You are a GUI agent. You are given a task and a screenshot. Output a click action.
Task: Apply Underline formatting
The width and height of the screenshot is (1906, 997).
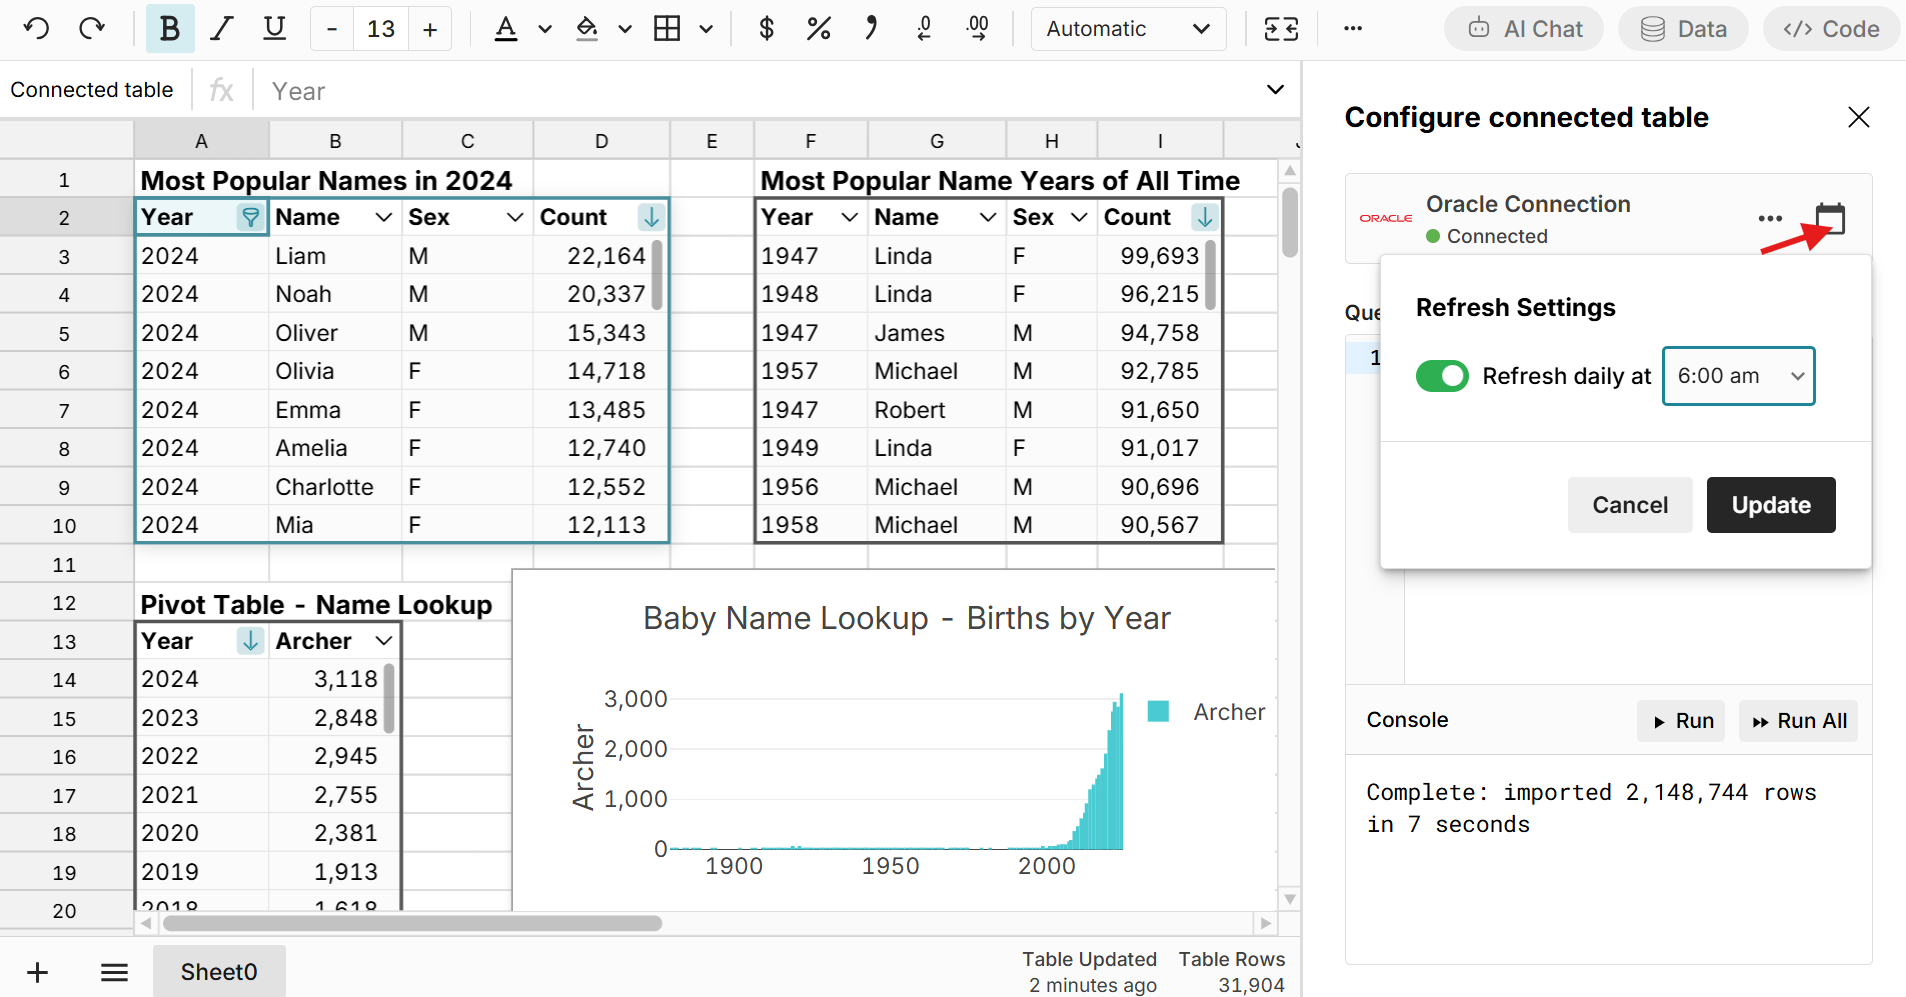(274, 29)
